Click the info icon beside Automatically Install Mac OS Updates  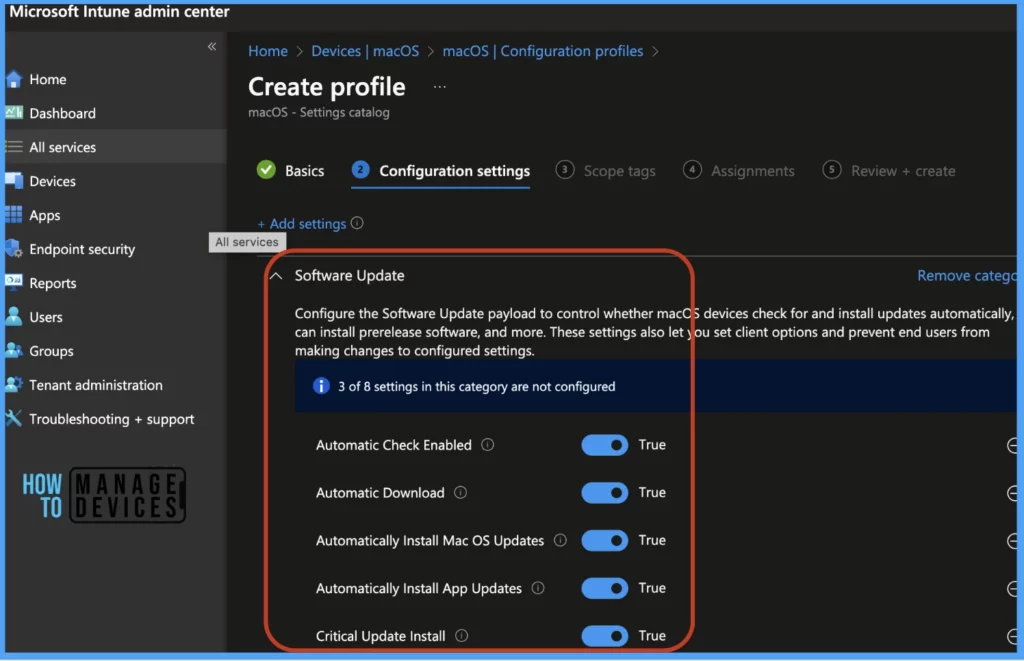[560, 540]
